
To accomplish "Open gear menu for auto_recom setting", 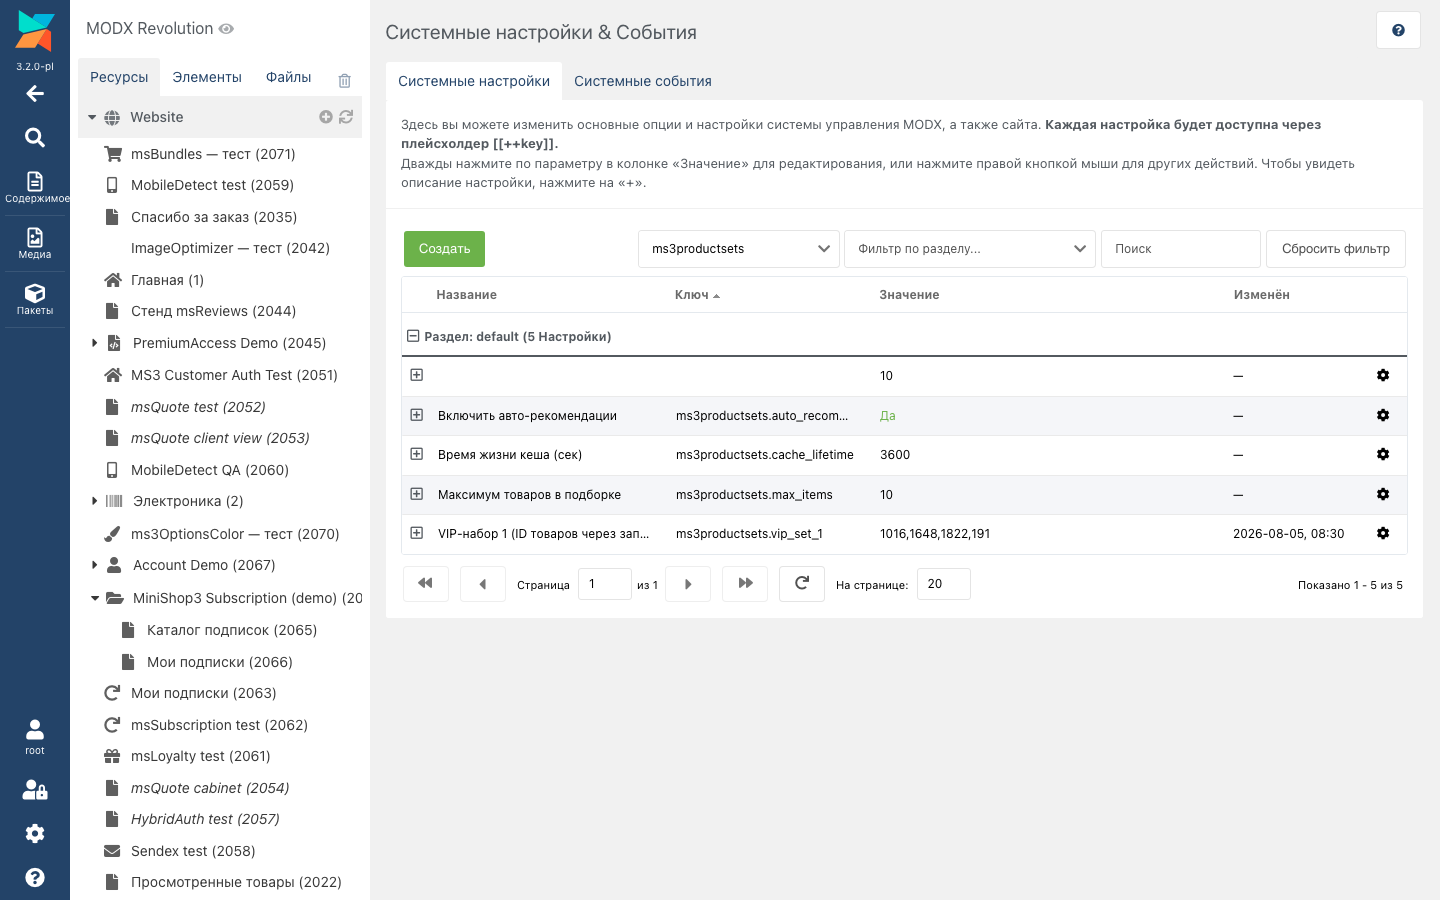I will click(1383, 415).
